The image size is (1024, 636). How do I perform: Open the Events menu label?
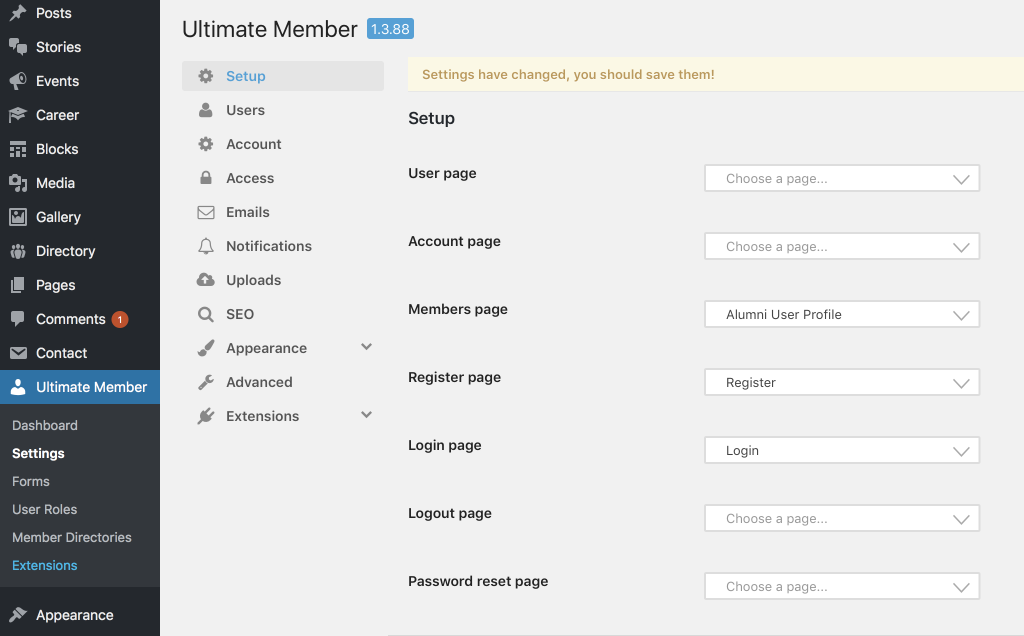coord(57,81)
